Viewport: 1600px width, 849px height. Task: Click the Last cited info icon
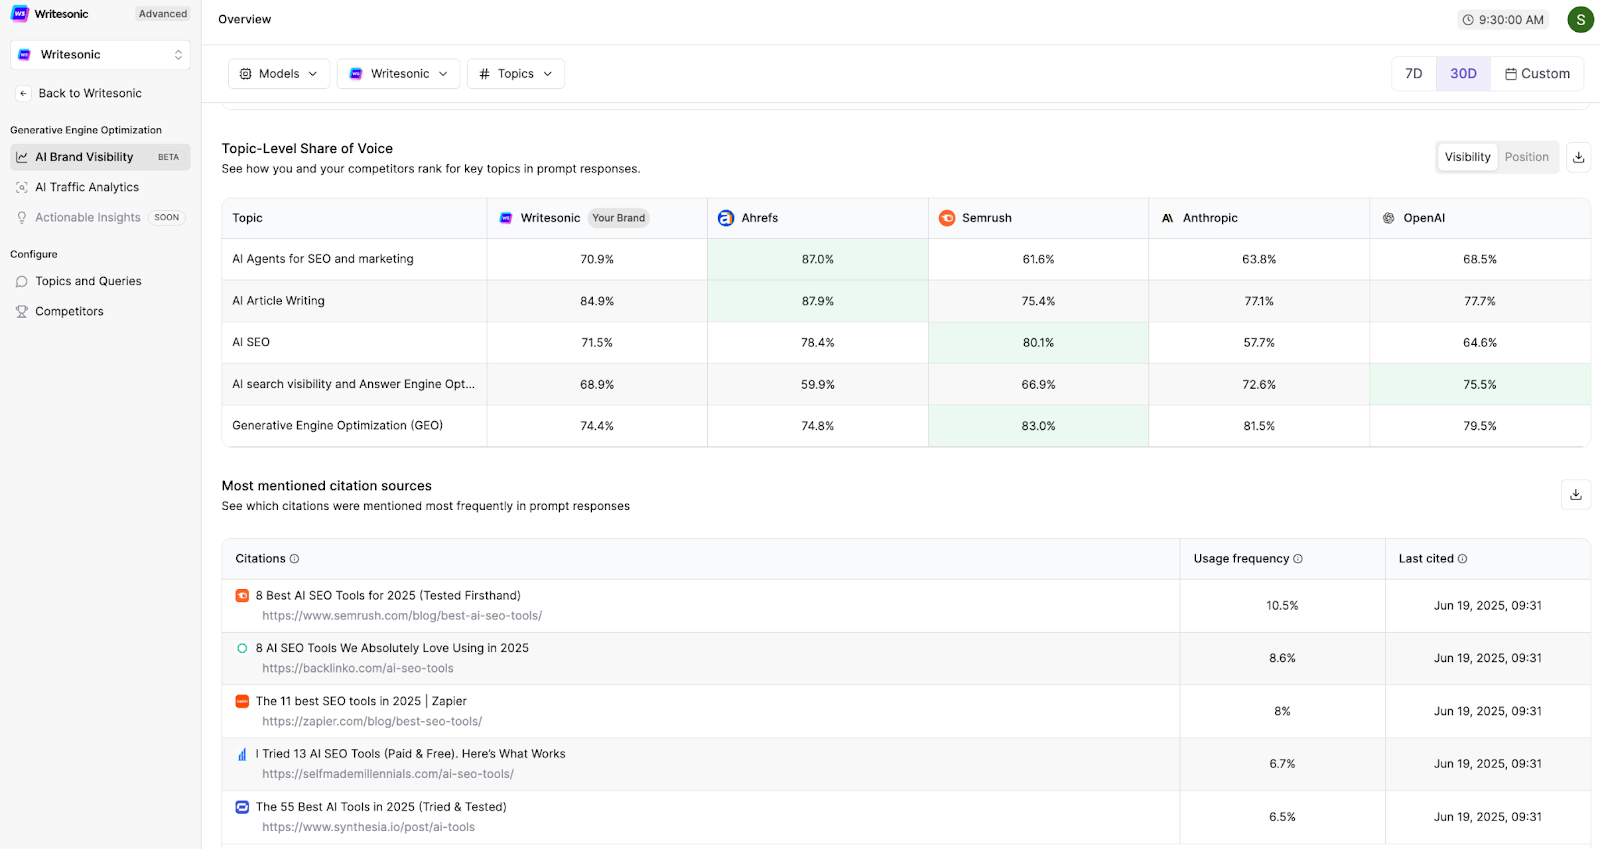point(1462,559)
